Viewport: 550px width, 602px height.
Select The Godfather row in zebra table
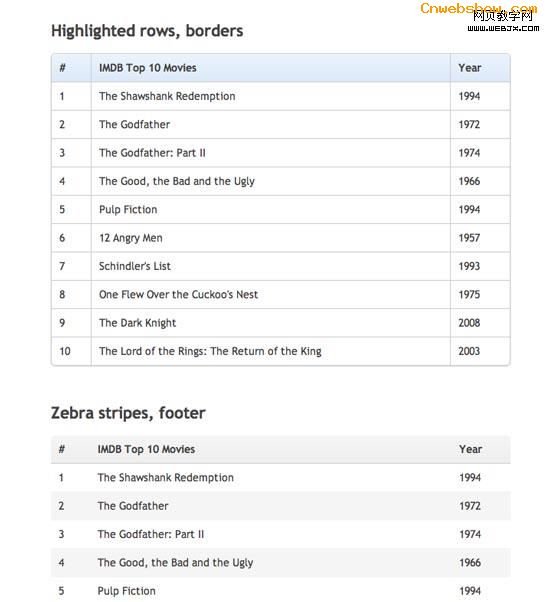pos(281,506)
